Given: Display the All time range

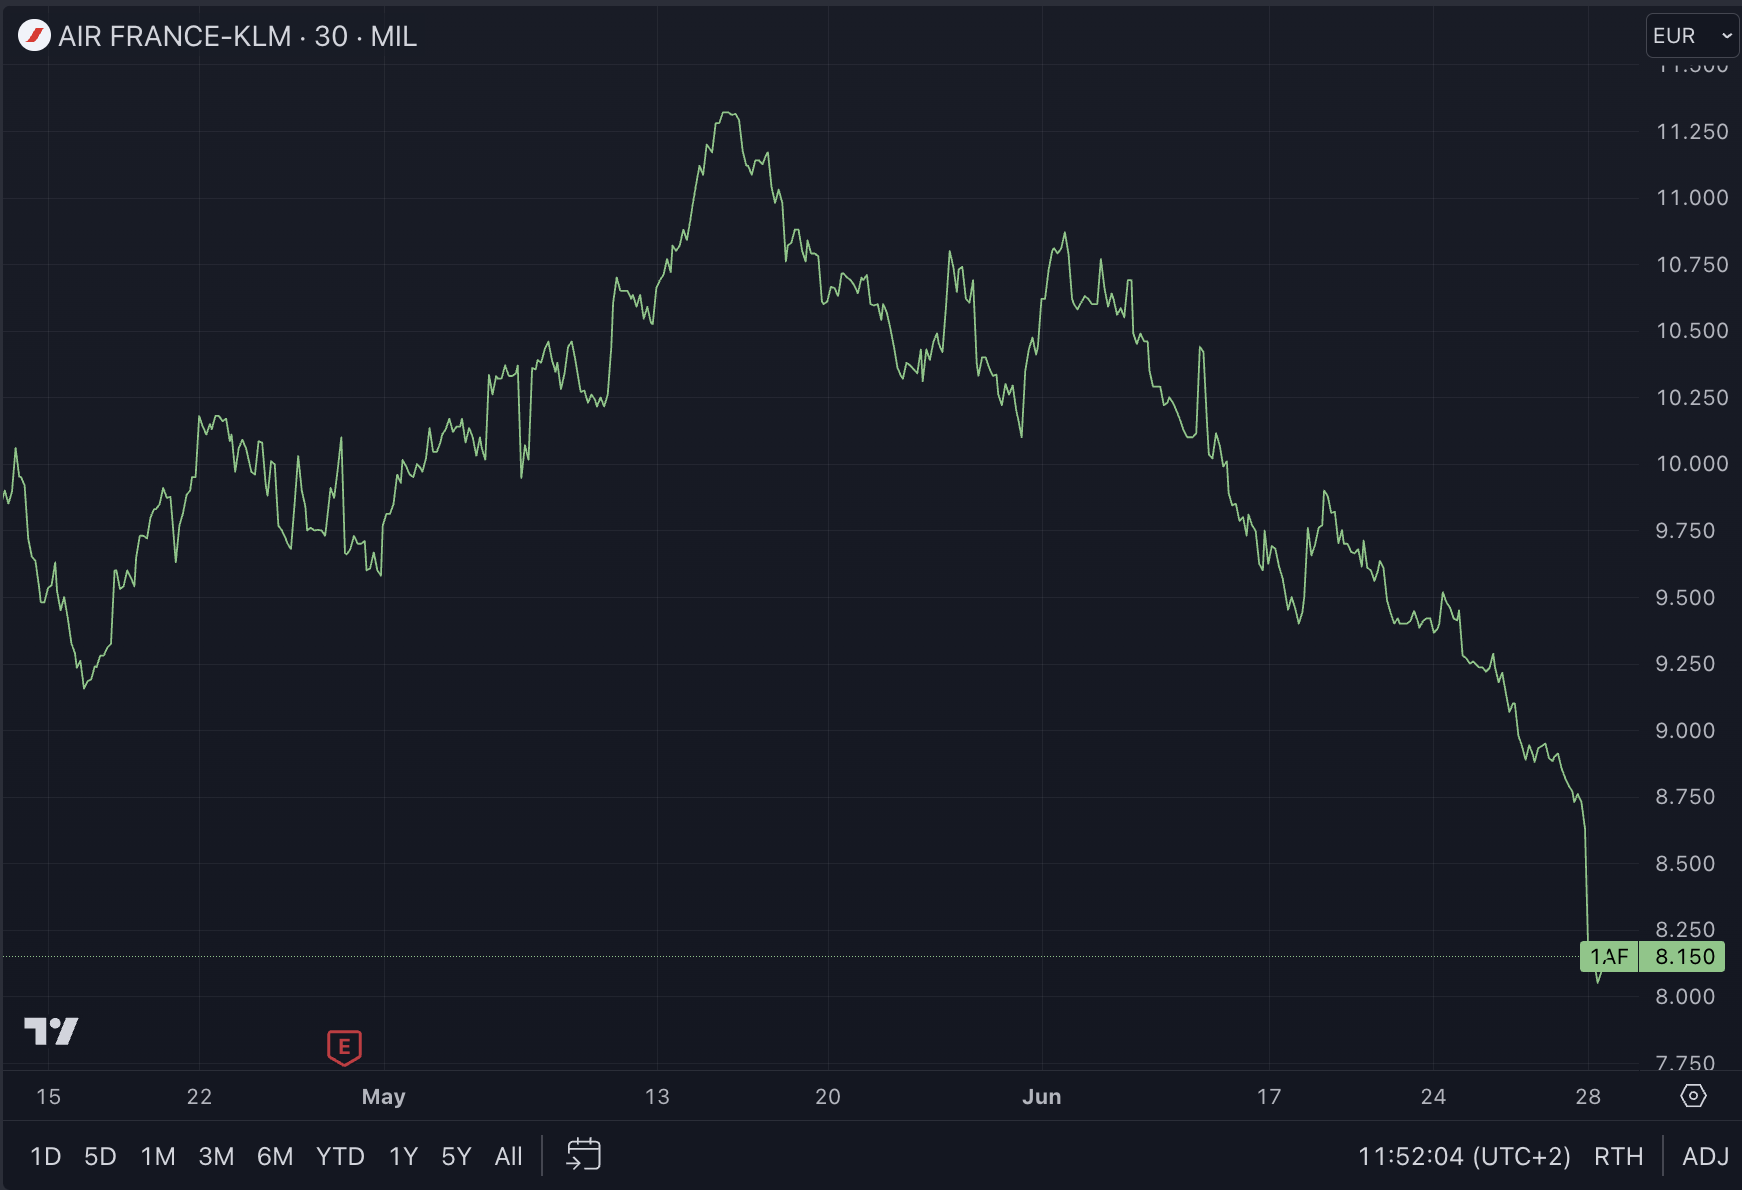Looking at the screenshot, I should coord(508,1156).
